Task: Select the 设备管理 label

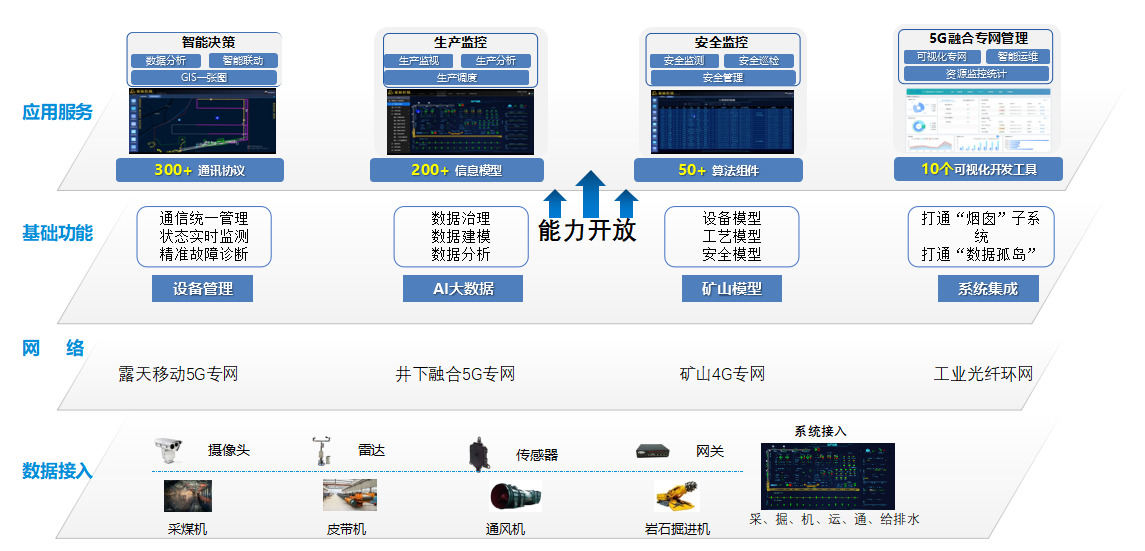Action: (202, 289)
